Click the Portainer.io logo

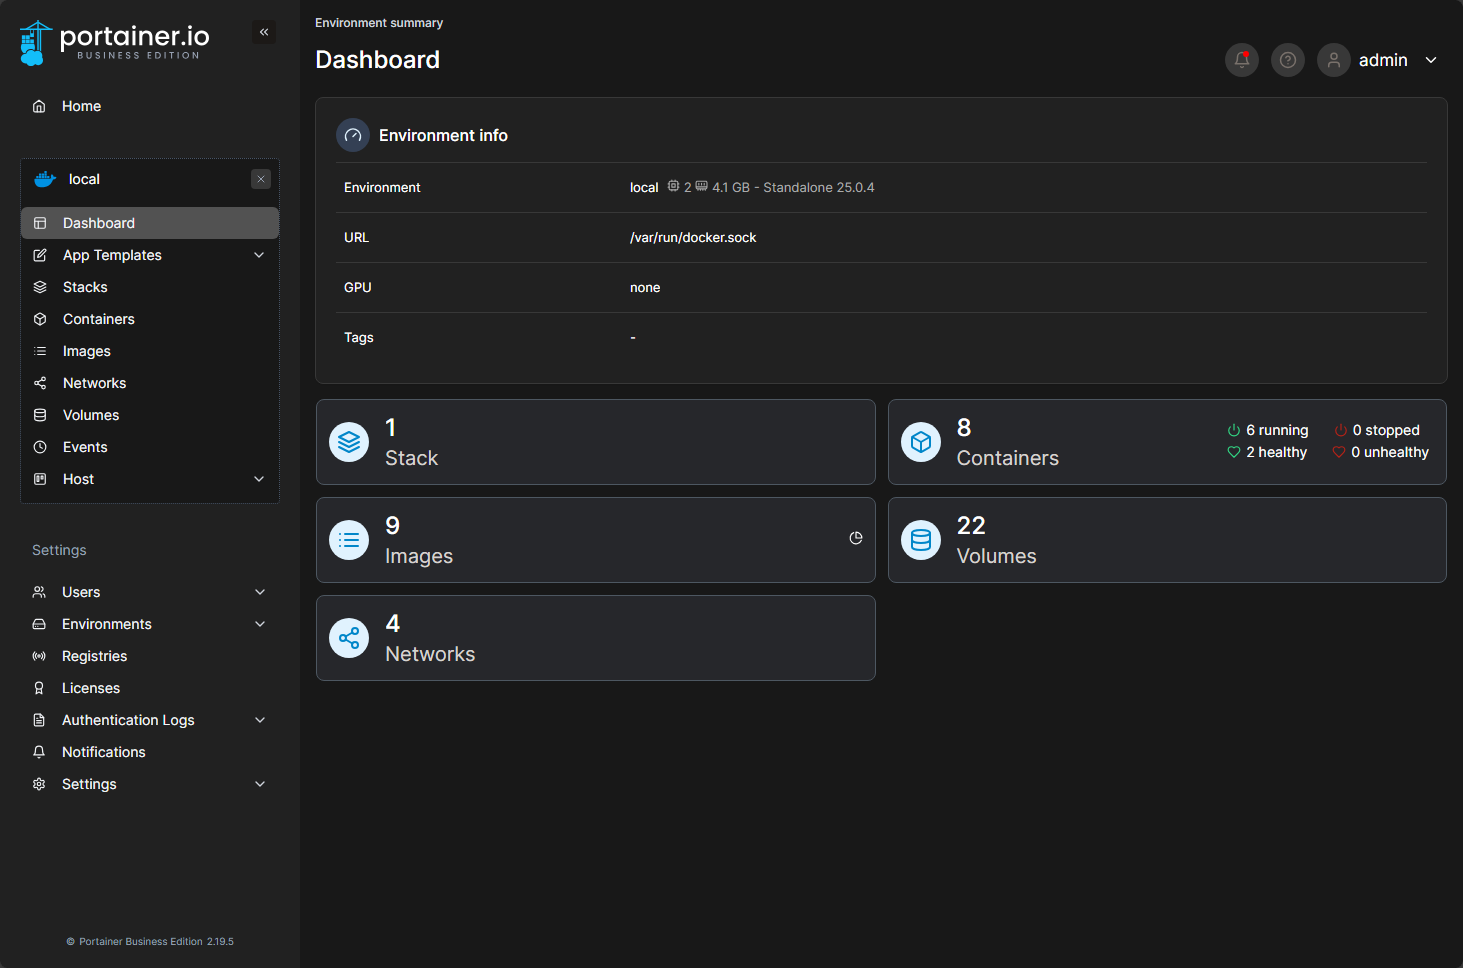pos(115,43)
